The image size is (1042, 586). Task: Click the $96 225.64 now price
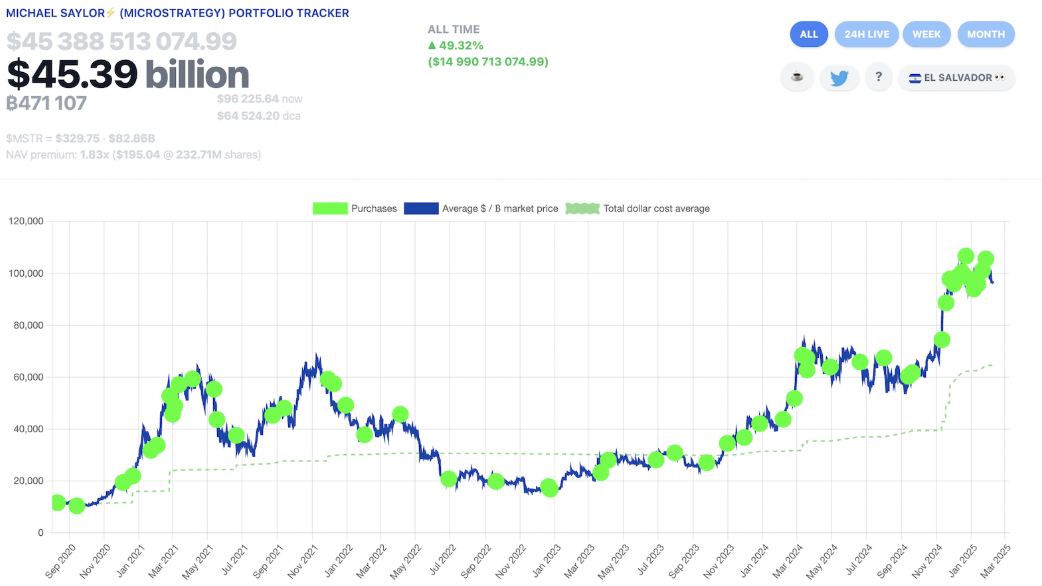(x=259, y=99)
